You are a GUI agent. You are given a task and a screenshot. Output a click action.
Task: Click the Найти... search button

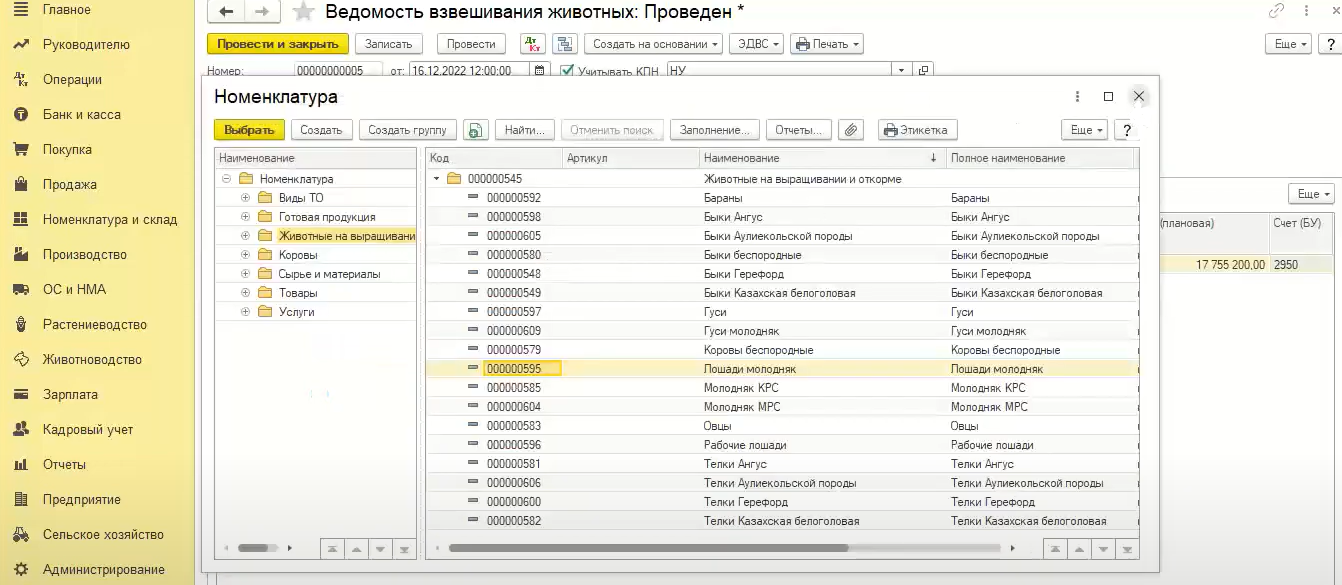pos(524,130)
